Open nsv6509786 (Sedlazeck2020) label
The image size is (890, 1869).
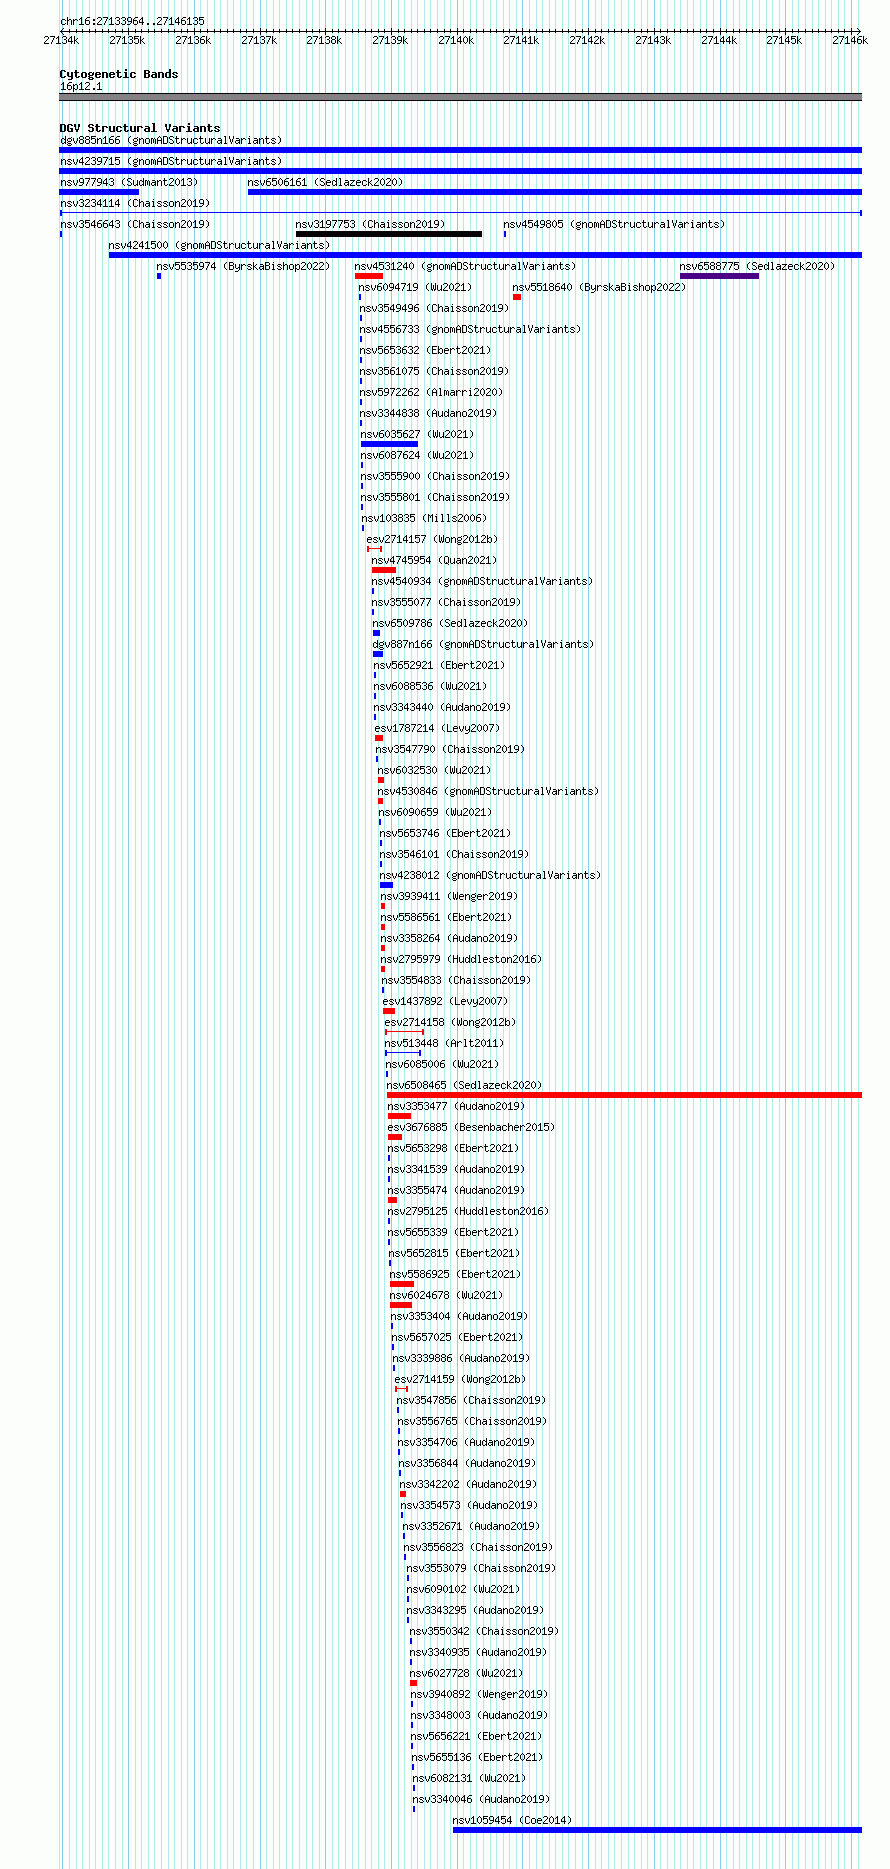(450, 623)
